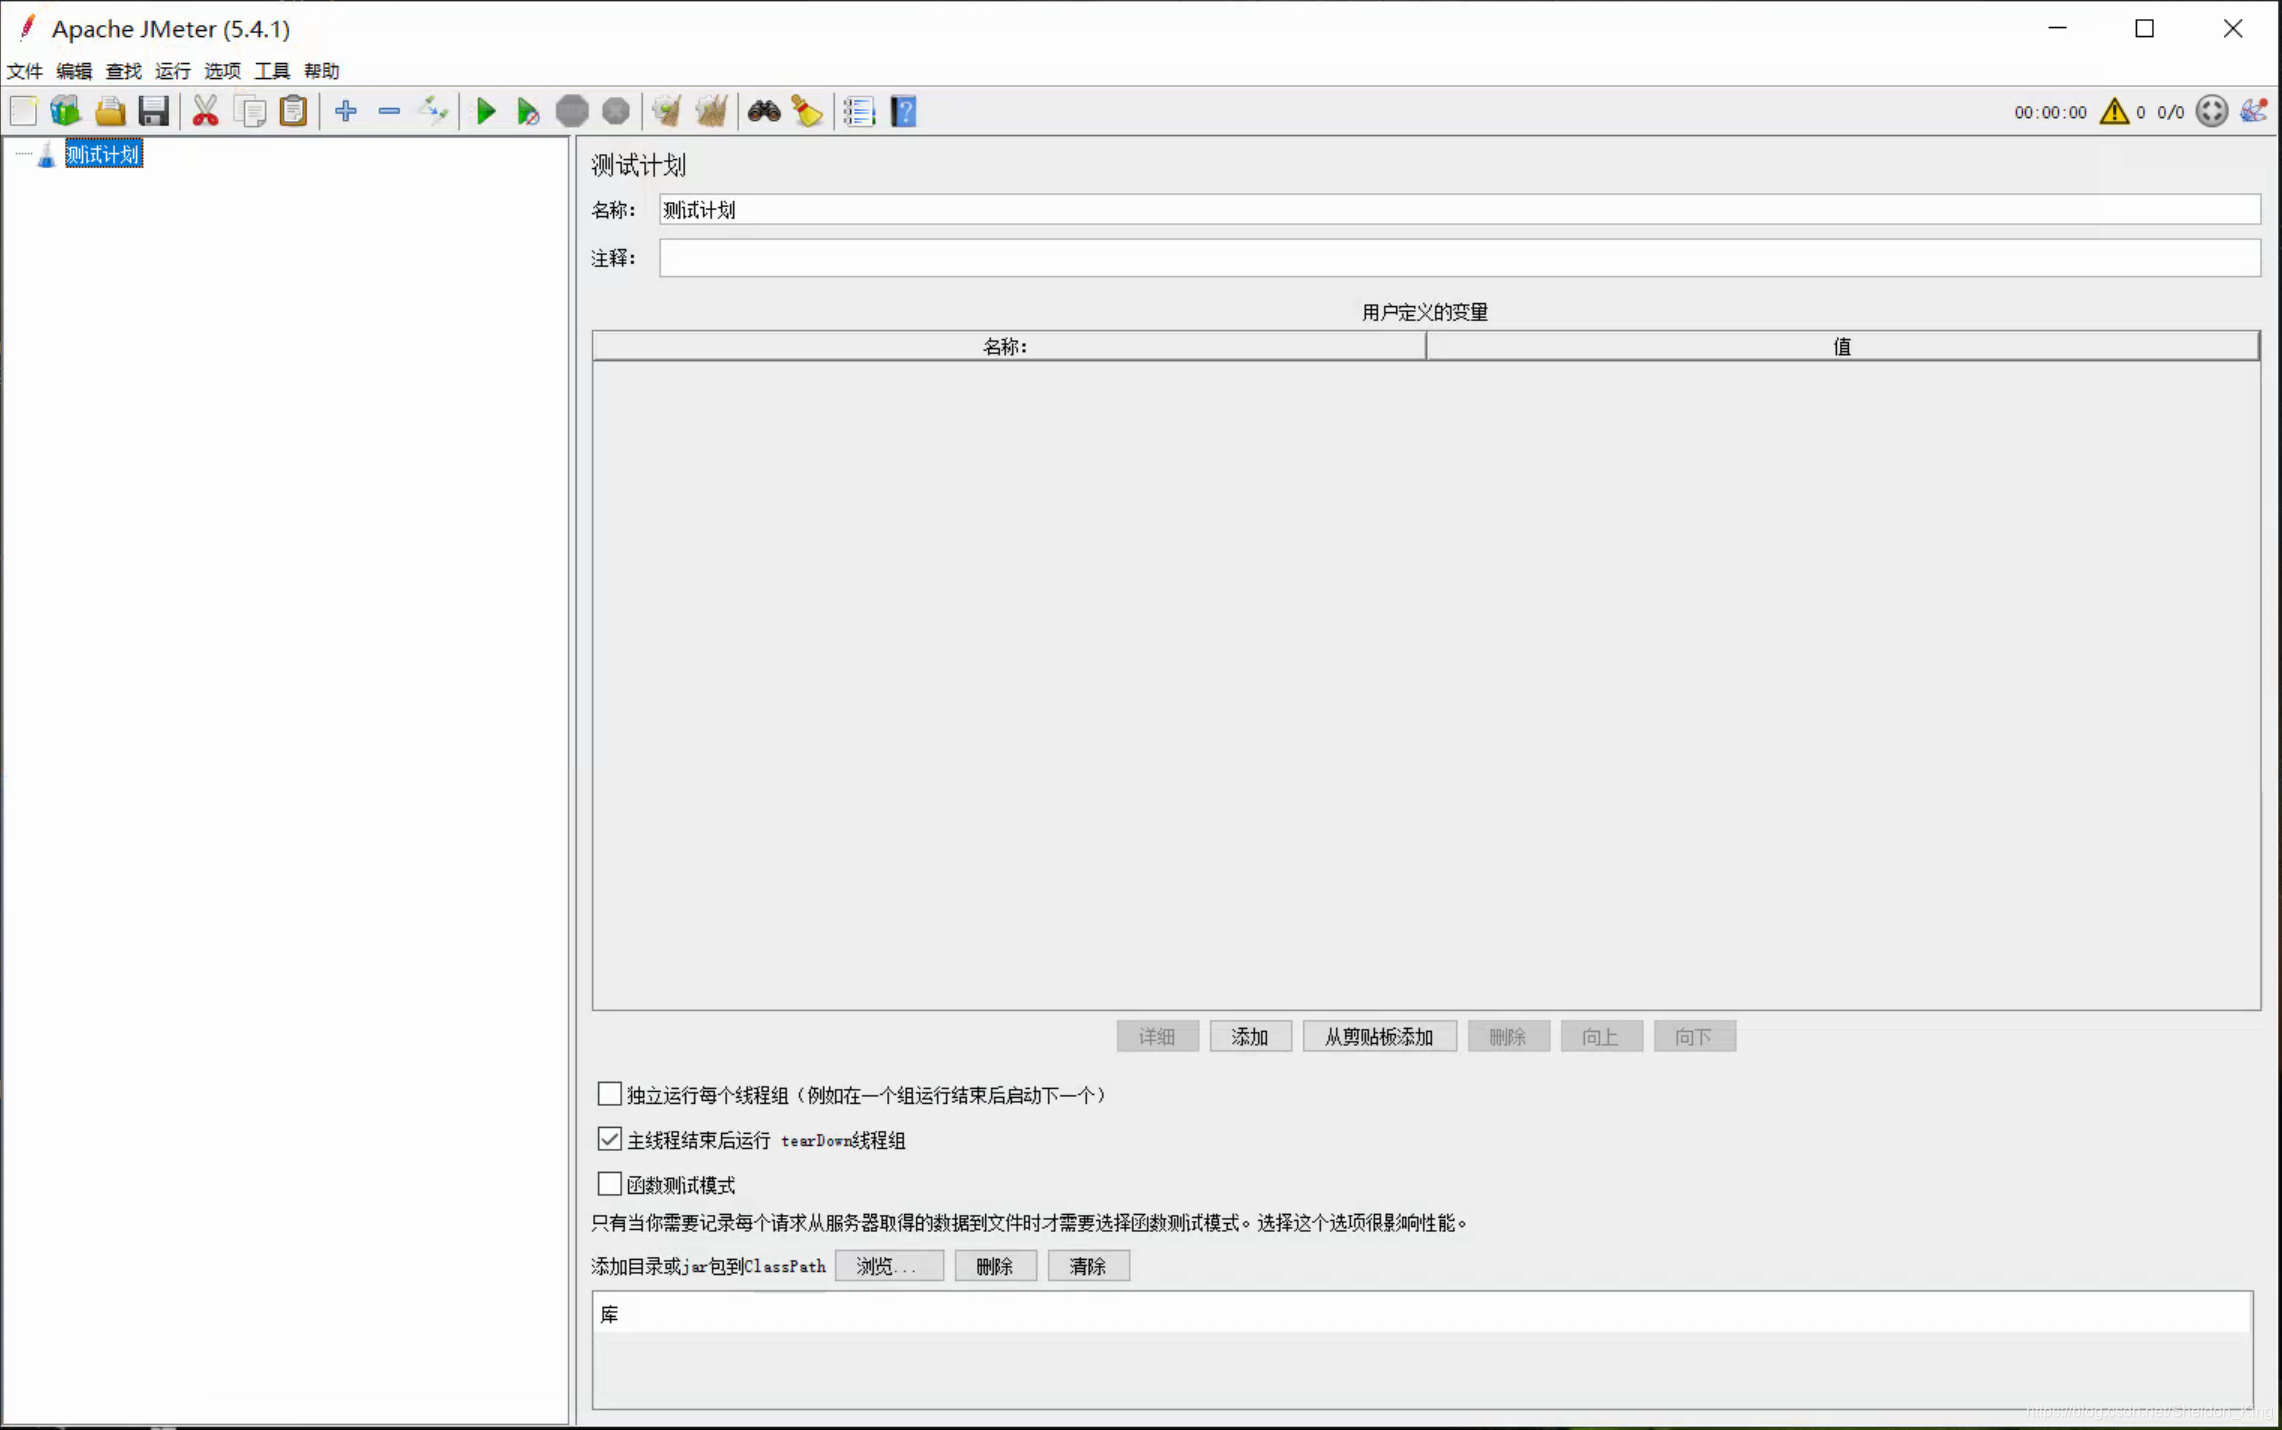Click 删除 button next to 浏览
The image size is (2282, 1430).
coord(995,1266)
